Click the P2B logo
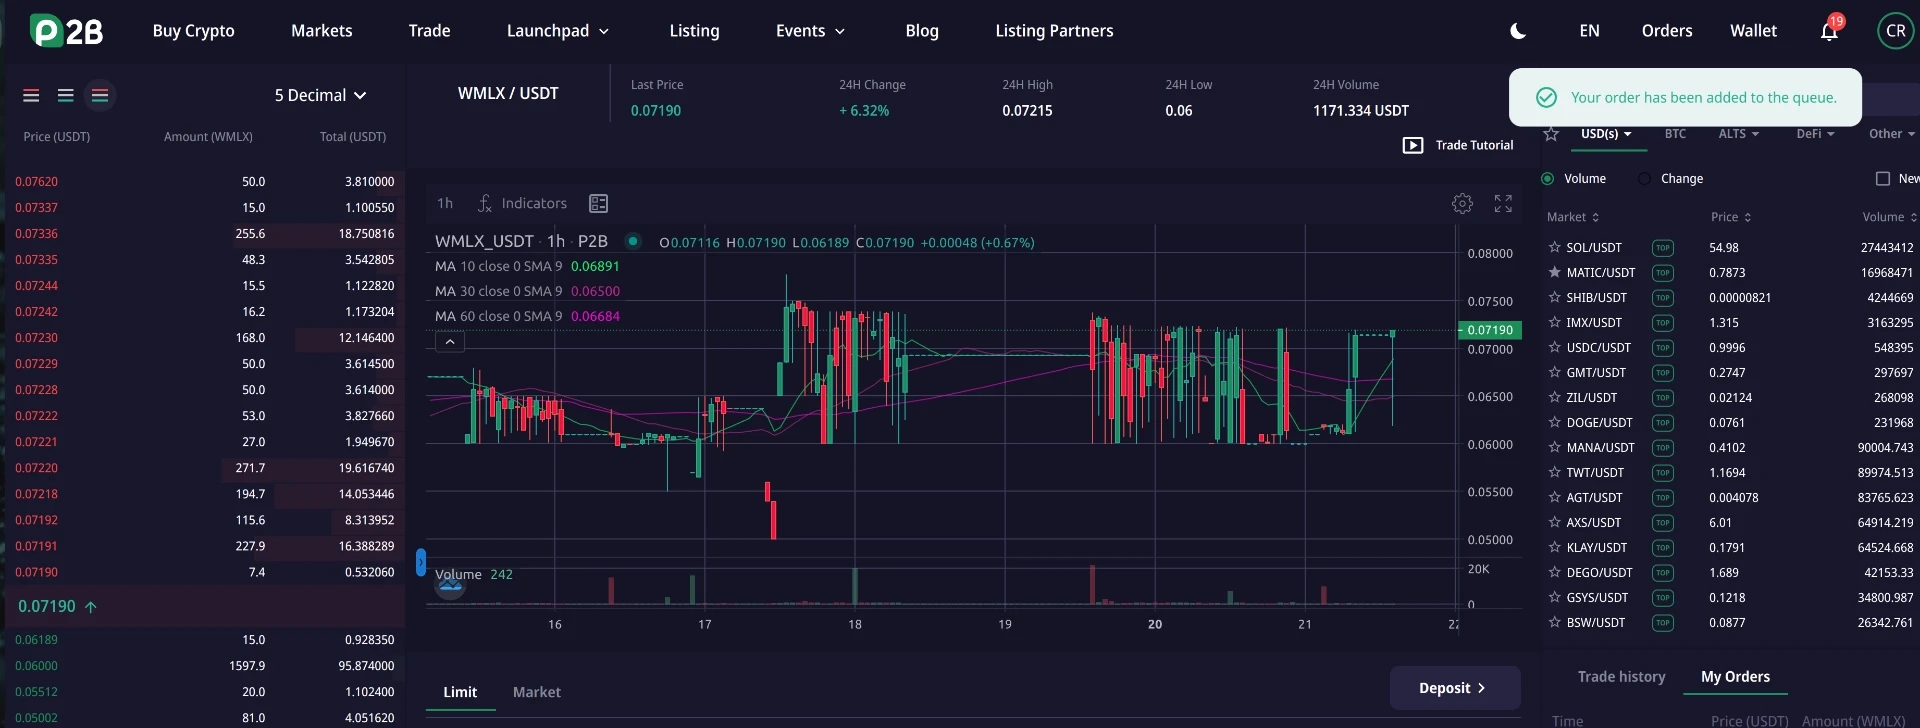 pyautogui.click(x=67, y=31)
